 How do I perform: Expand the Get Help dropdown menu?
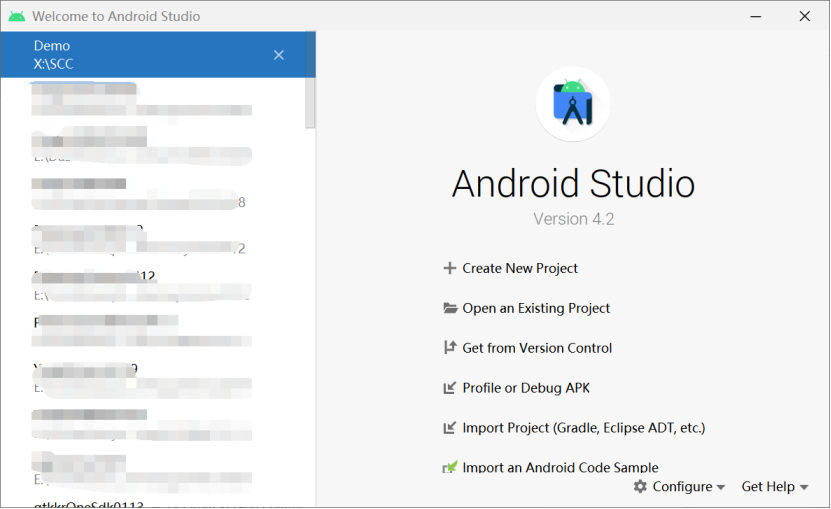[x=775, y=486]
